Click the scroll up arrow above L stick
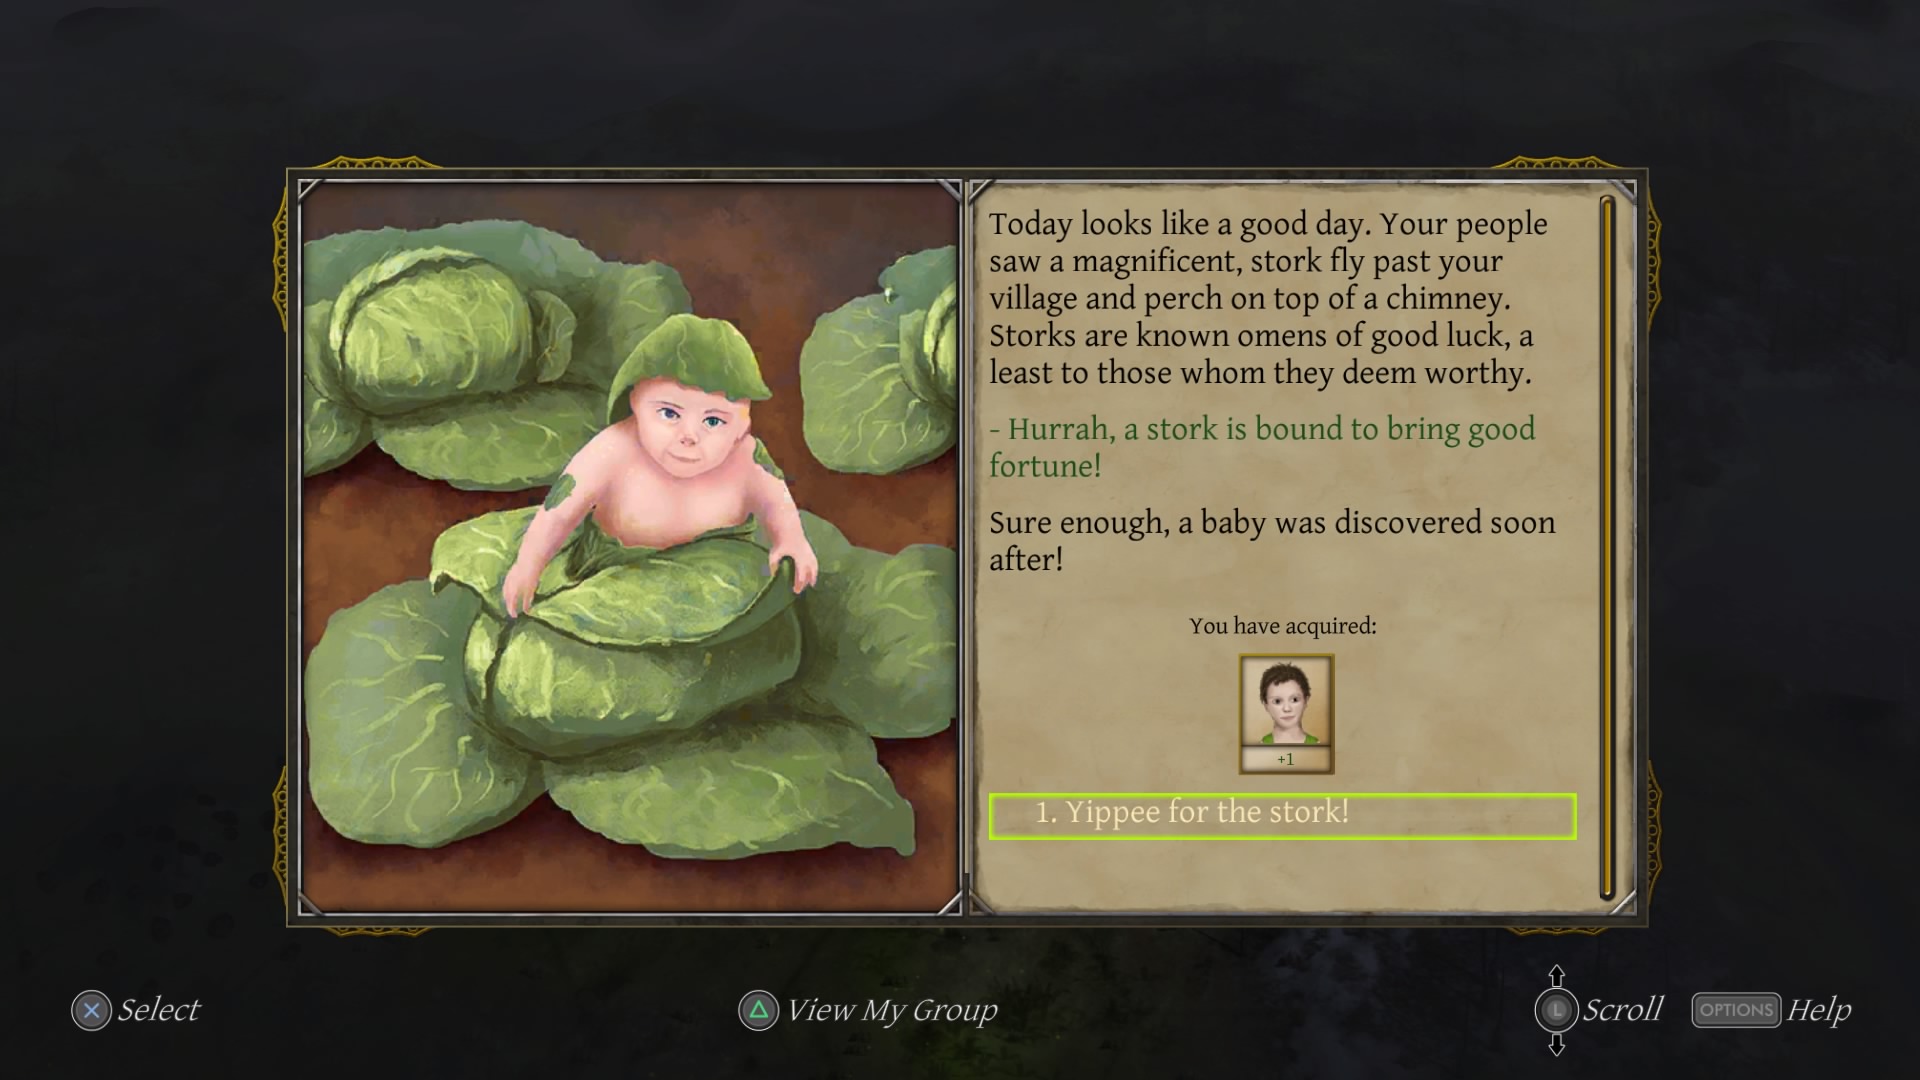The image size is (1920, 1080). click(1556, 975)
